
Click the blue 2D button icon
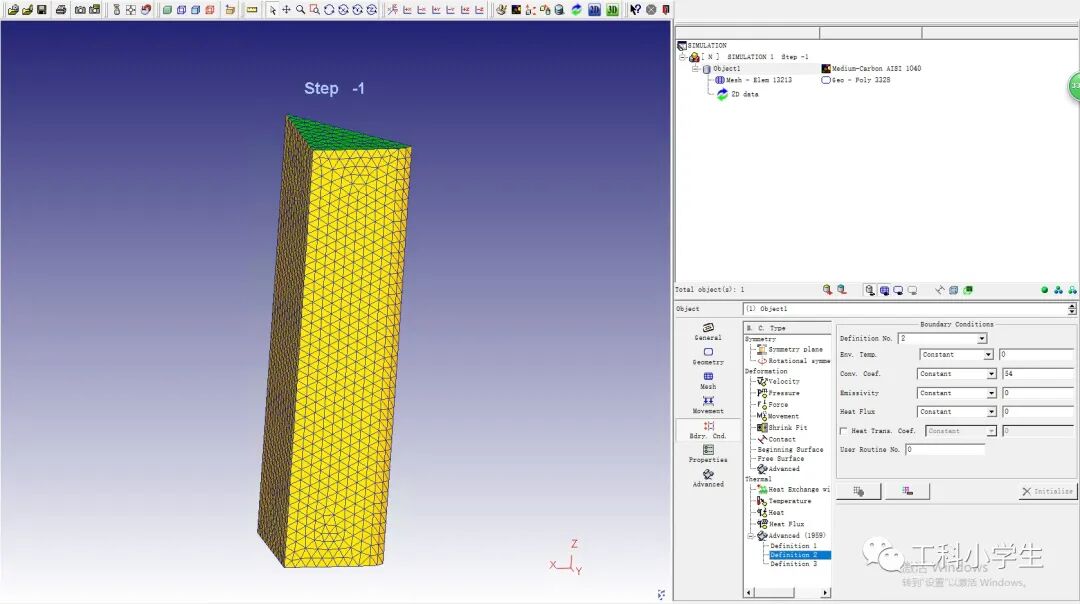[594, 10]
